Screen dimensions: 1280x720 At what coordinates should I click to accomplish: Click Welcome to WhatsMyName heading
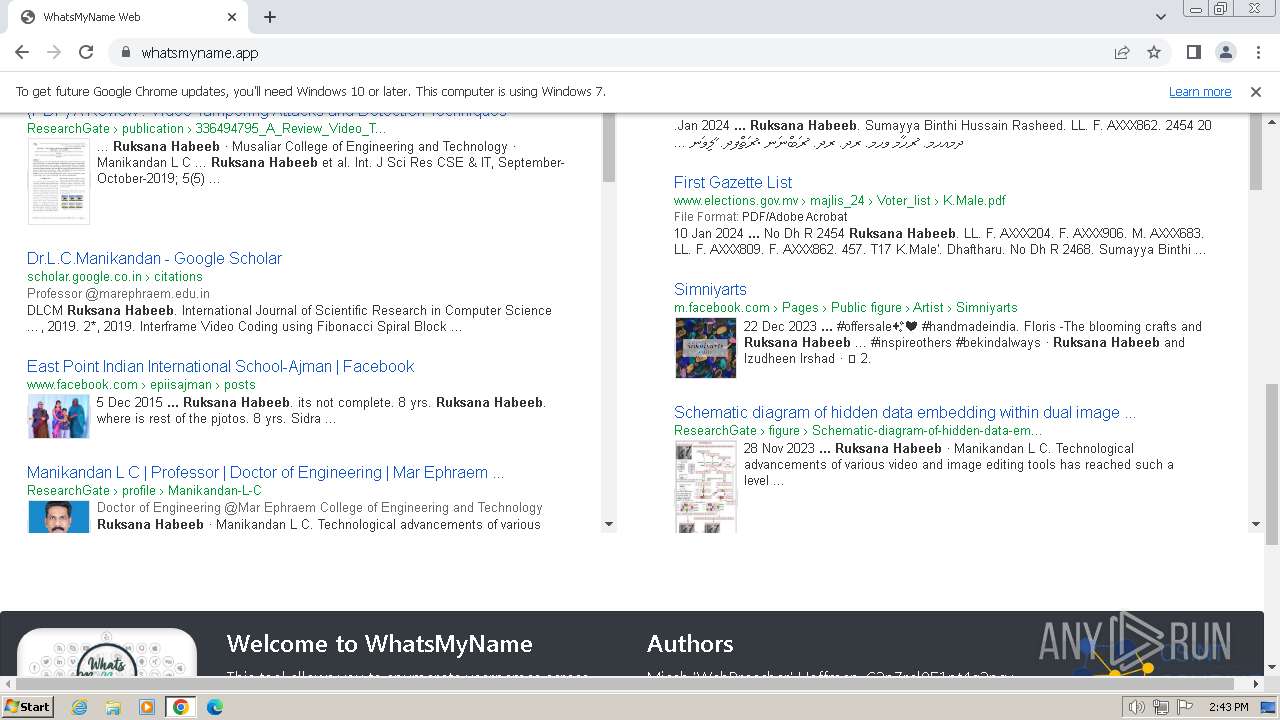[x=380, y=644]
